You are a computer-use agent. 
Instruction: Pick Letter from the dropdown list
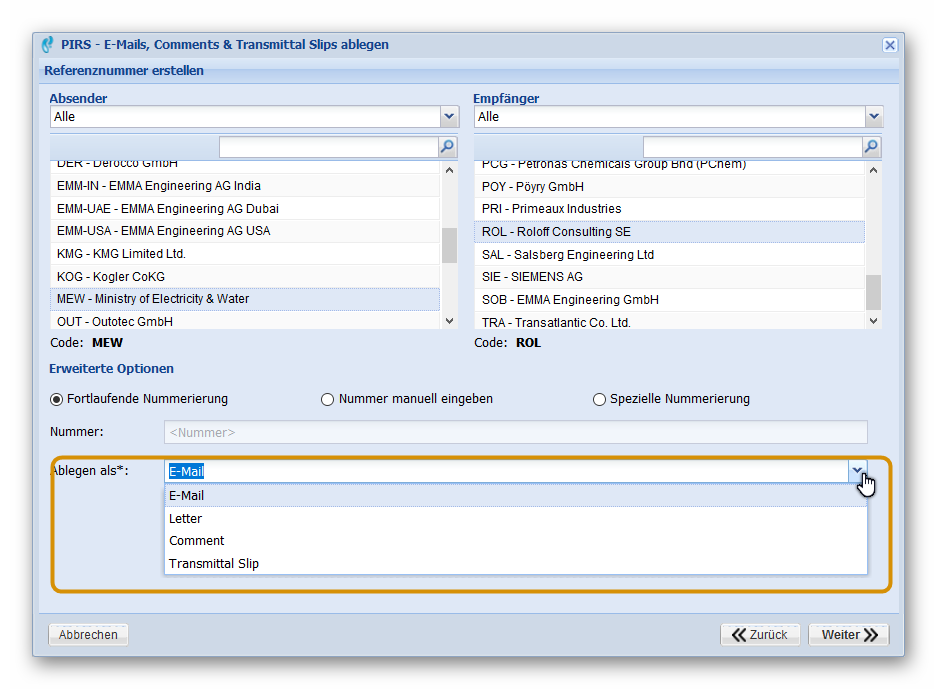pyautogui.click(x=186, y=519)
